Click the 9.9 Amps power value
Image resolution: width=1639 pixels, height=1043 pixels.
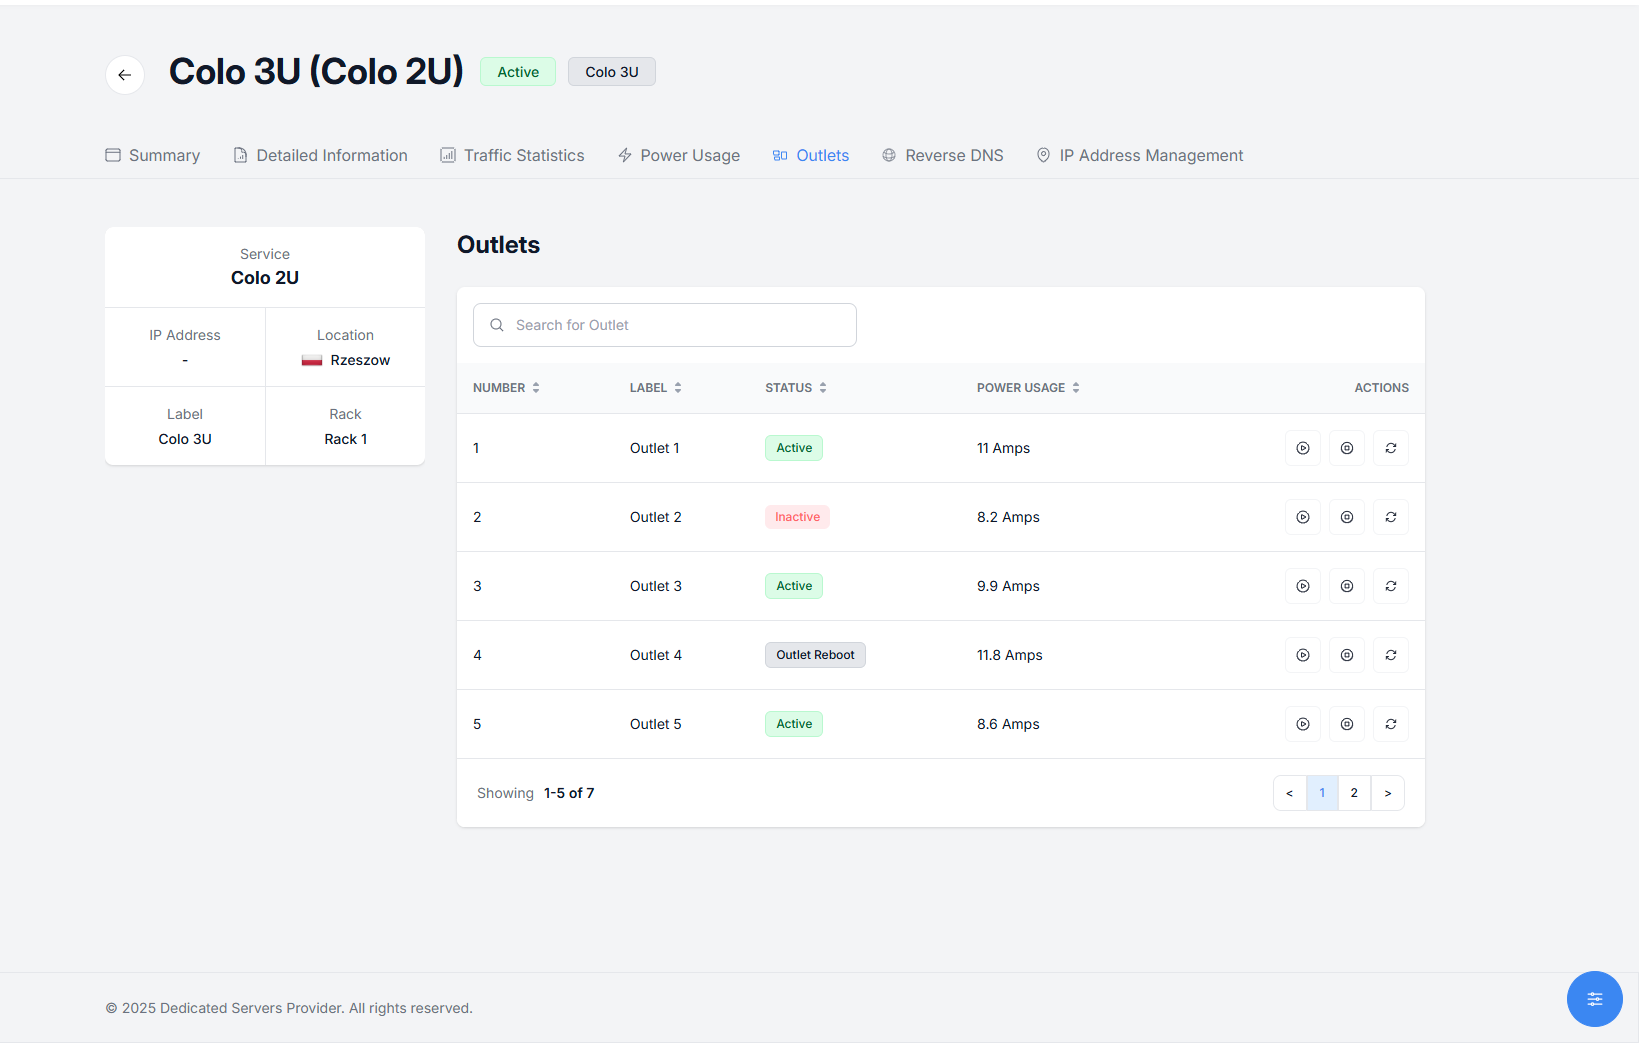point(1008,586)
